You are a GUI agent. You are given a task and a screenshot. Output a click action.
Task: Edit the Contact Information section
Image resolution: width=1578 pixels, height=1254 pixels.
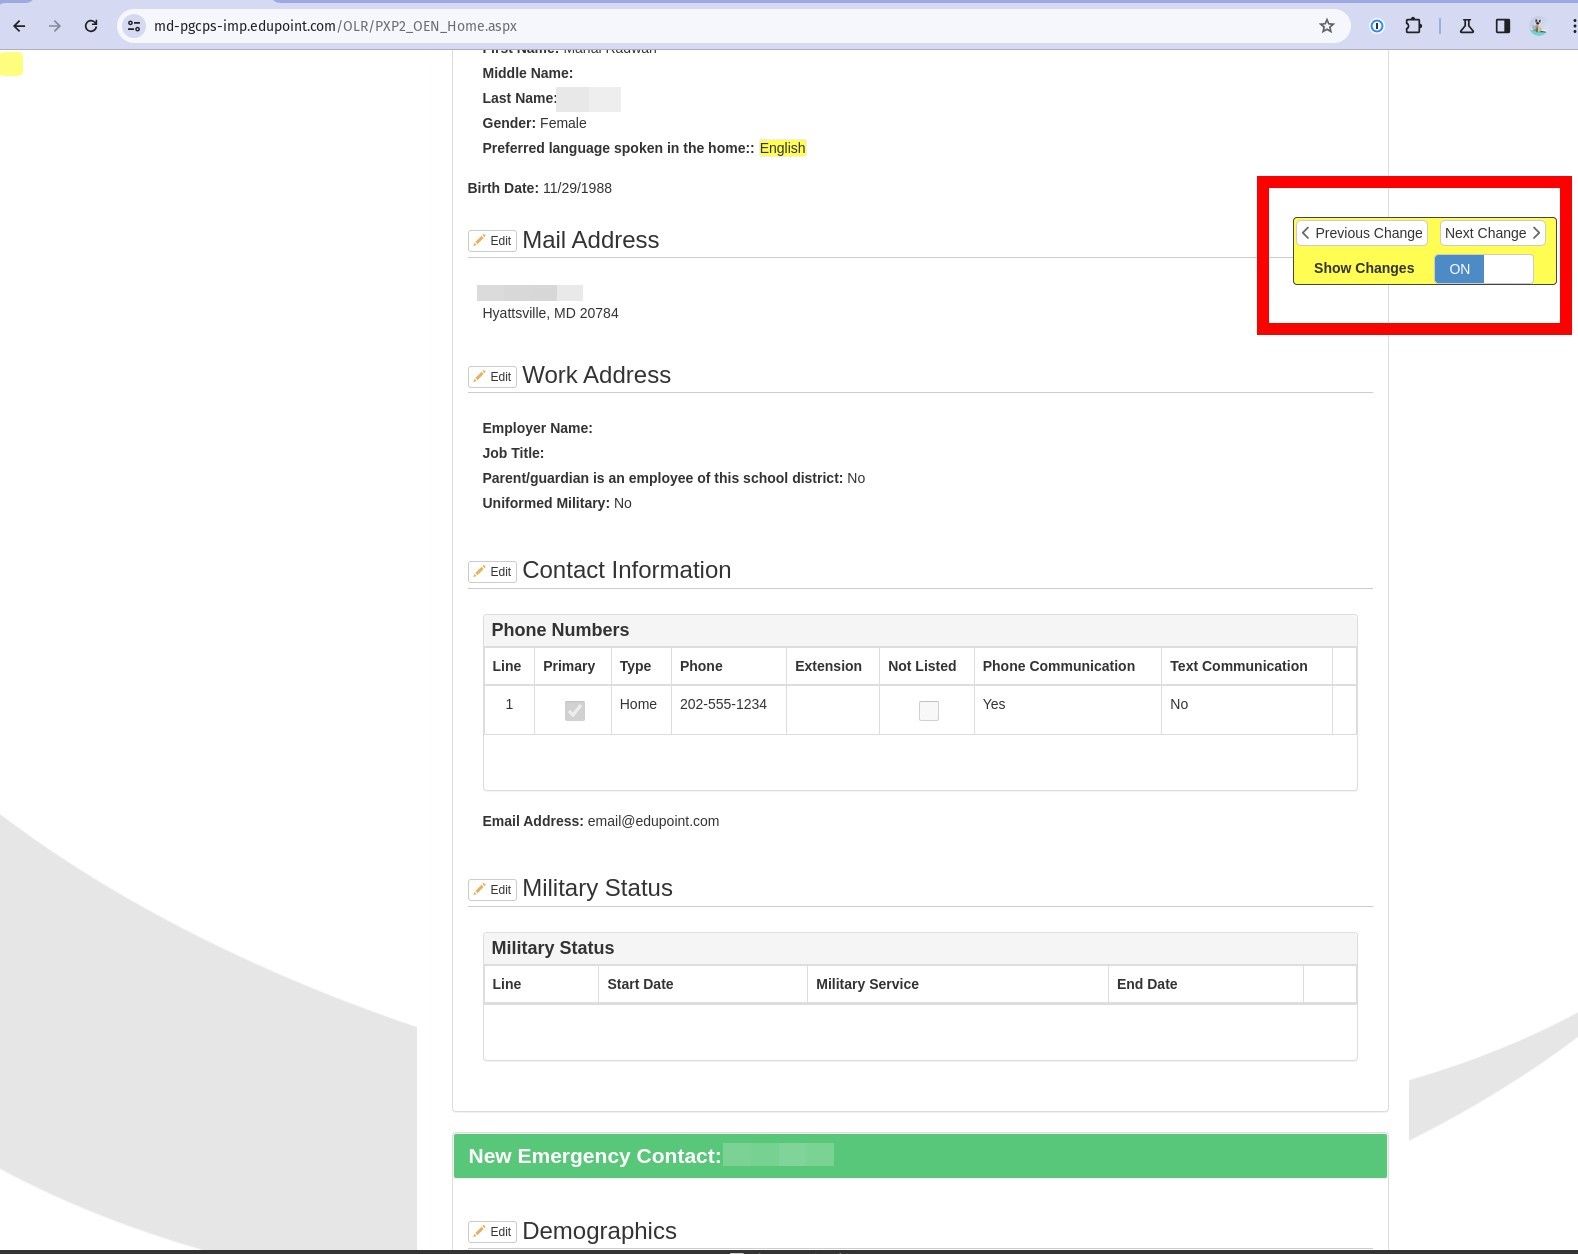point(492,572)
